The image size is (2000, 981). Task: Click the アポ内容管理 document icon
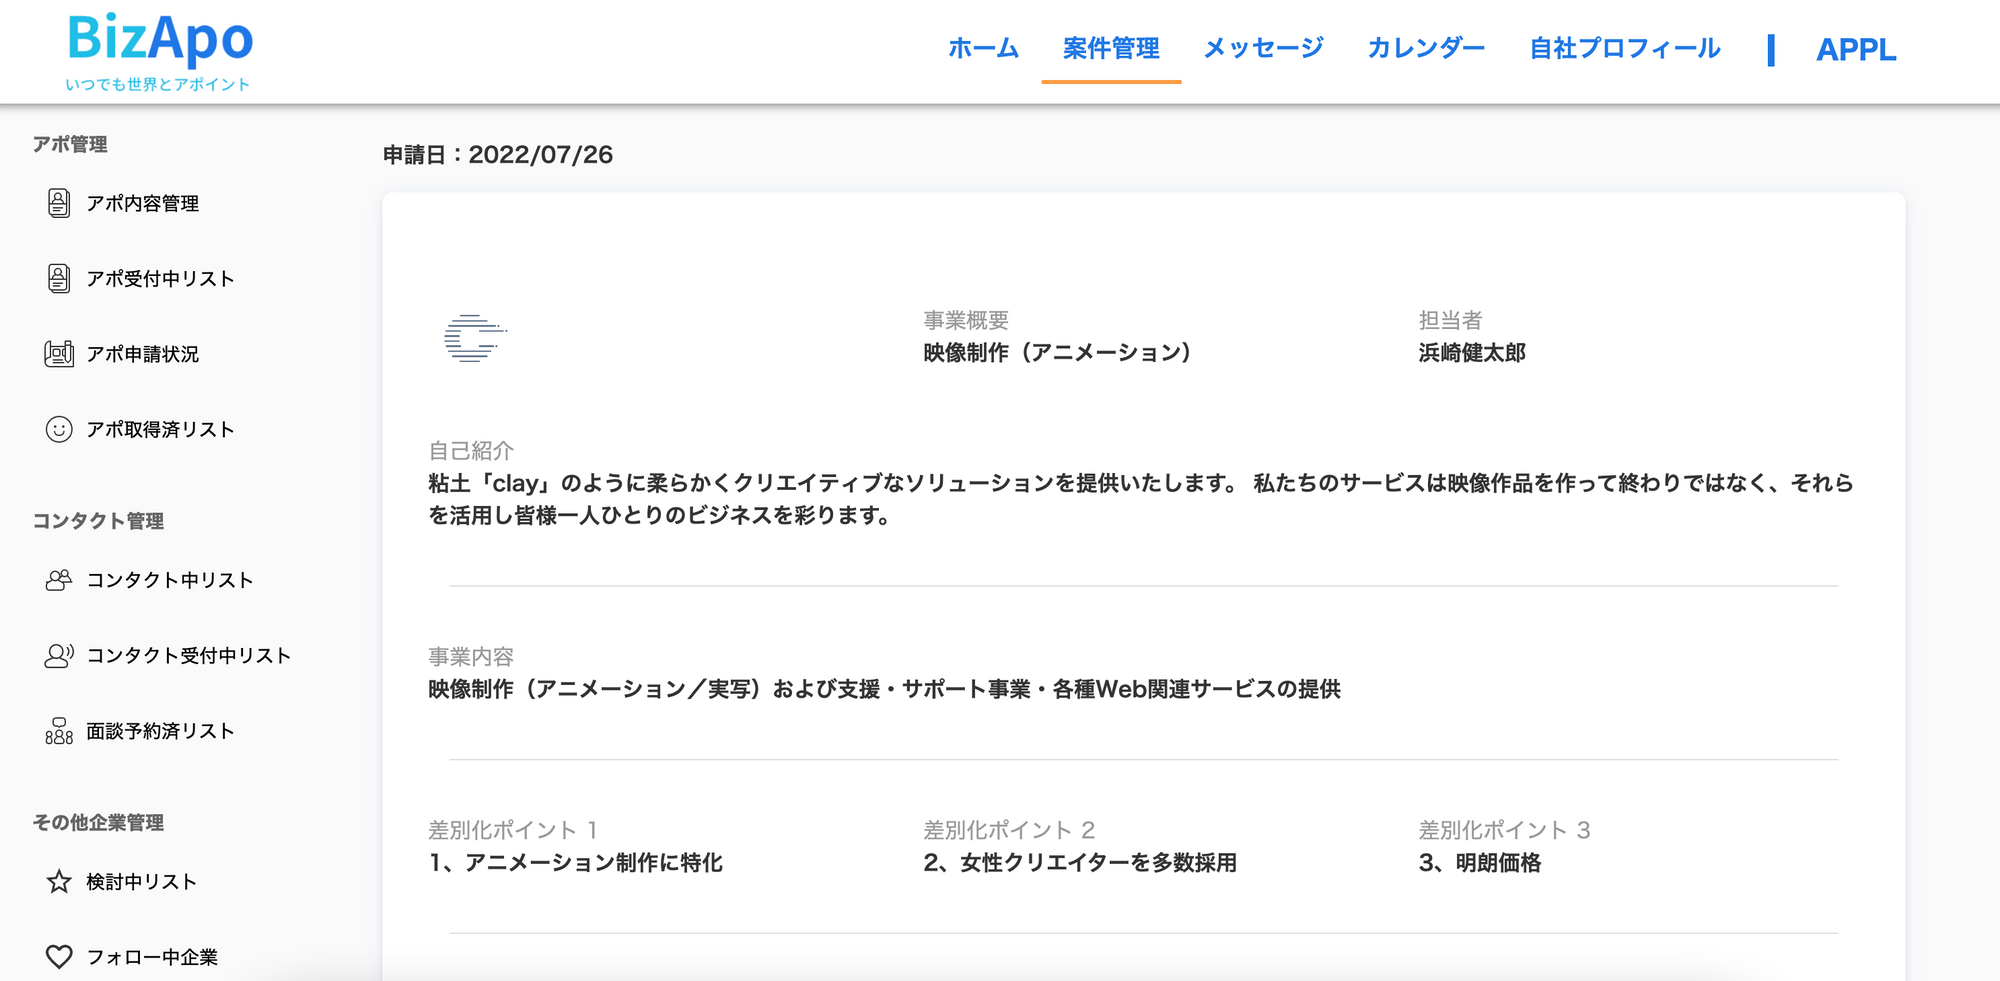pos(59,203)
